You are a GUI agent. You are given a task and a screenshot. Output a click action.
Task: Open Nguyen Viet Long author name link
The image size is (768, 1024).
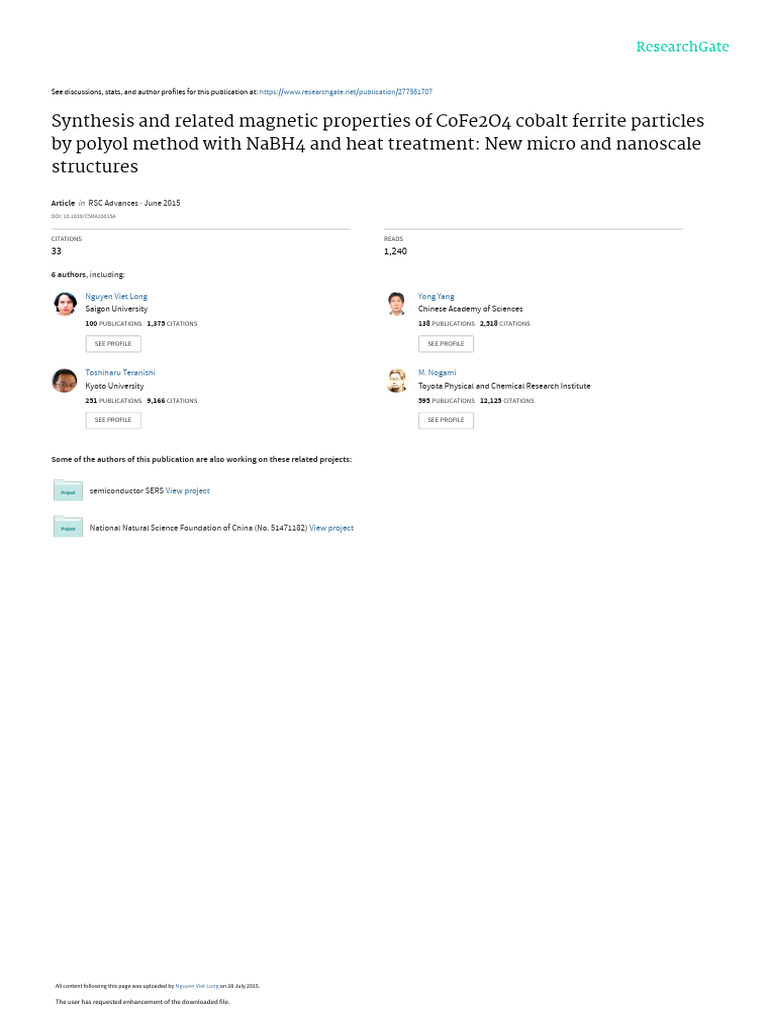tap(116, 297)
